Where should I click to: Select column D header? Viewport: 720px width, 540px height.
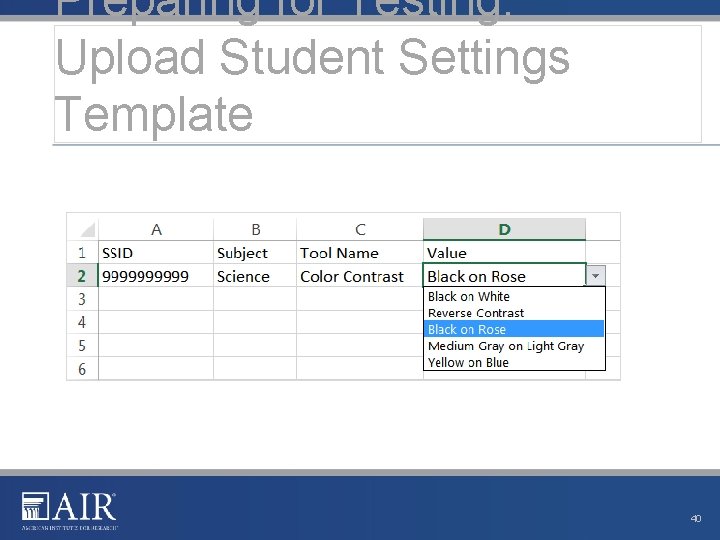[504, 229]
